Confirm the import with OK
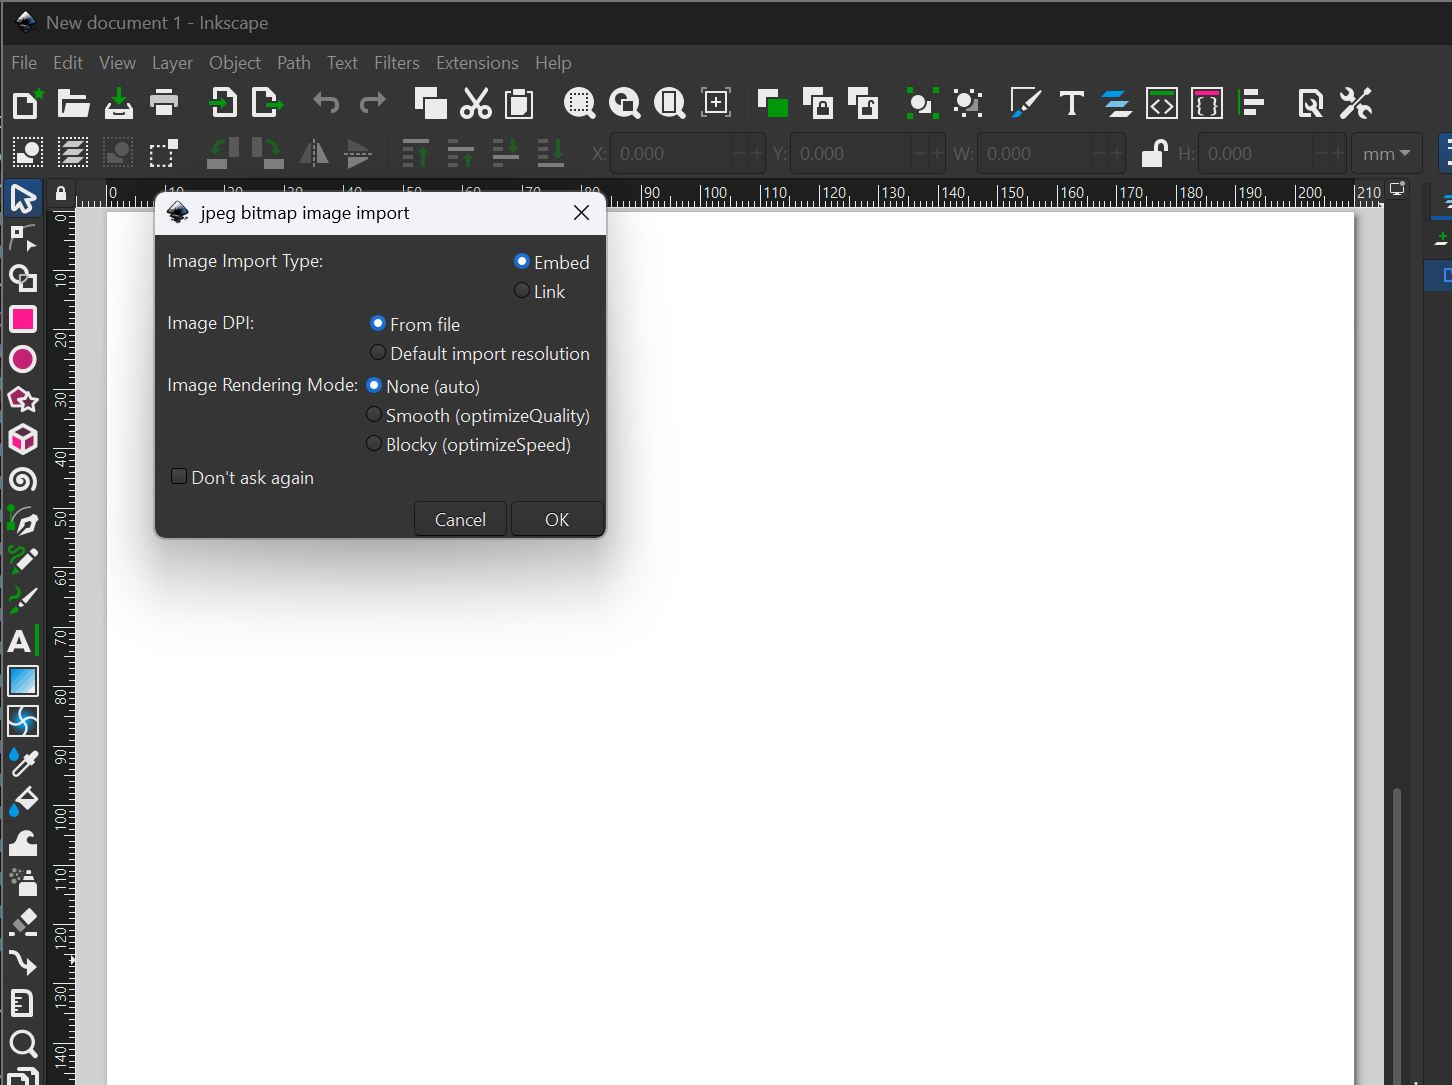The height and width of the screenshot is (1085, 1452). [556, 518]
